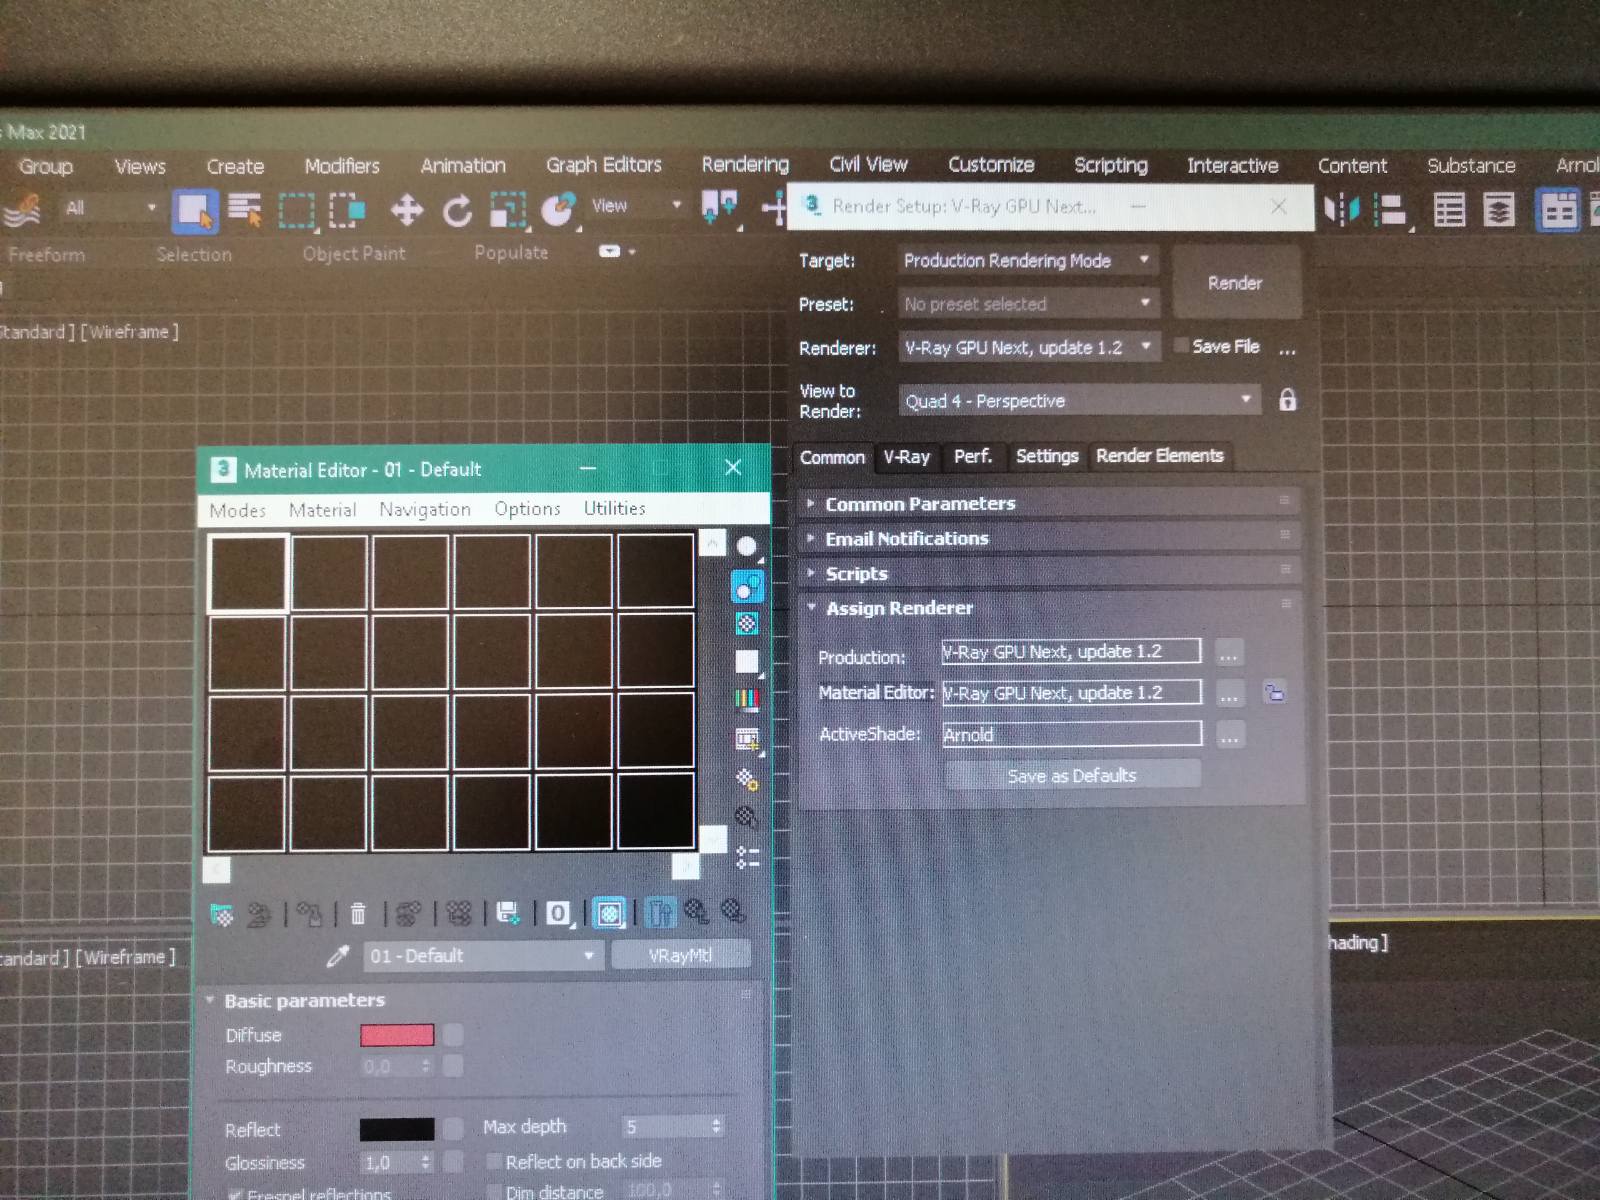Switch to Render Elements tab
Screen dimensions: 1600x1200
(1159, 456)
